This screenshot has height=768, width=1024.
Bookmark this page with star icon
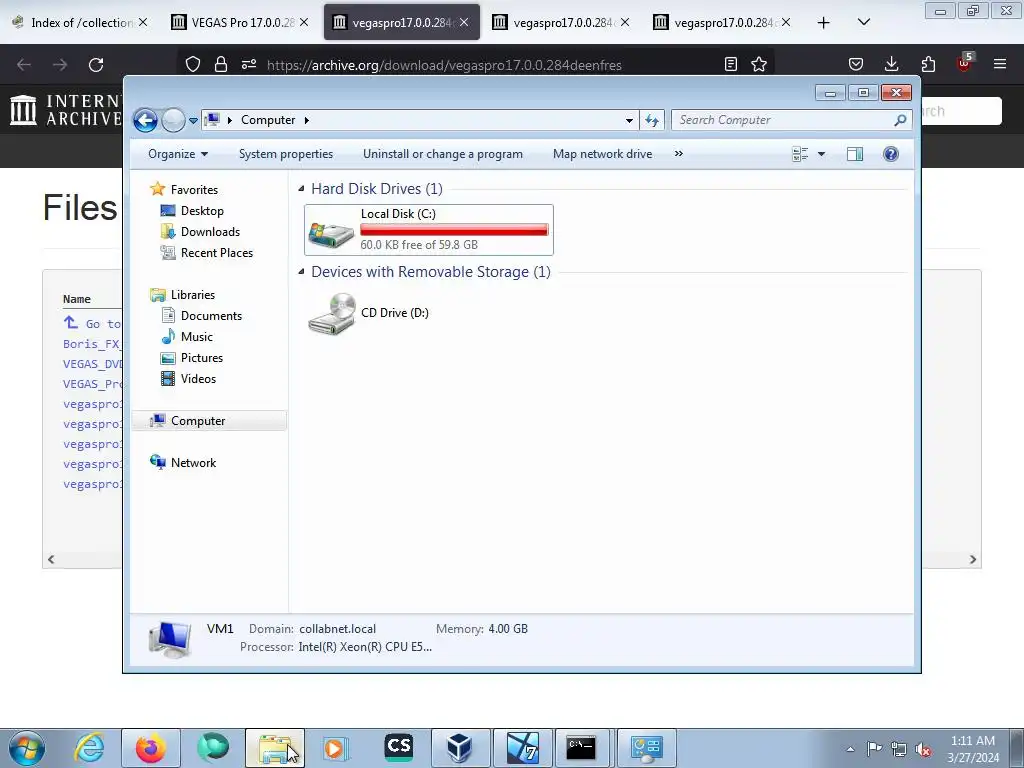[759, 64]
